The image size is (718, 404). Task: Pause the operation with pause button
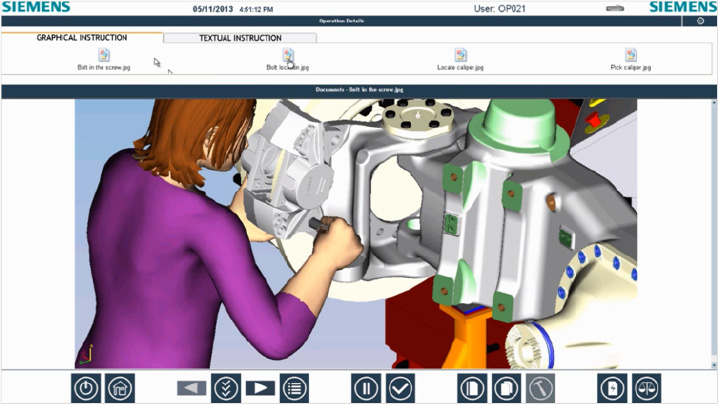pos(366,388)
